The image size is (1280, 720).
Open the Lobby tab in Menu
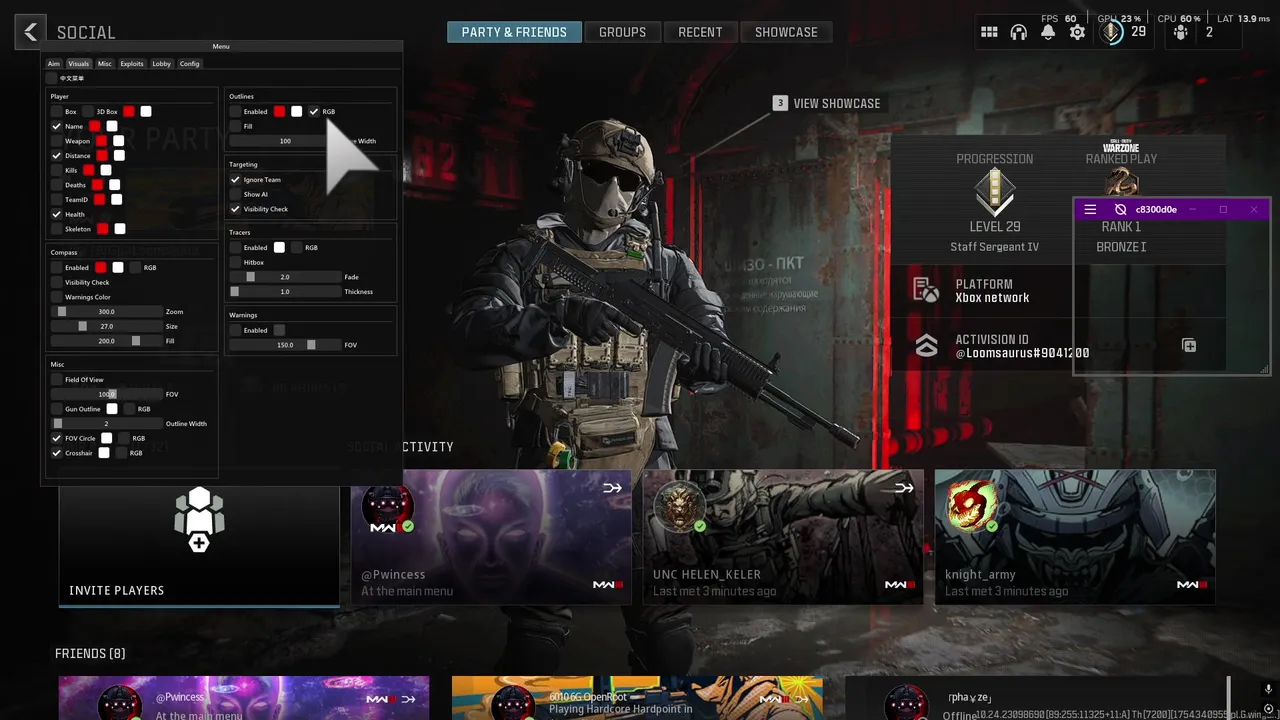pos(161,63)
